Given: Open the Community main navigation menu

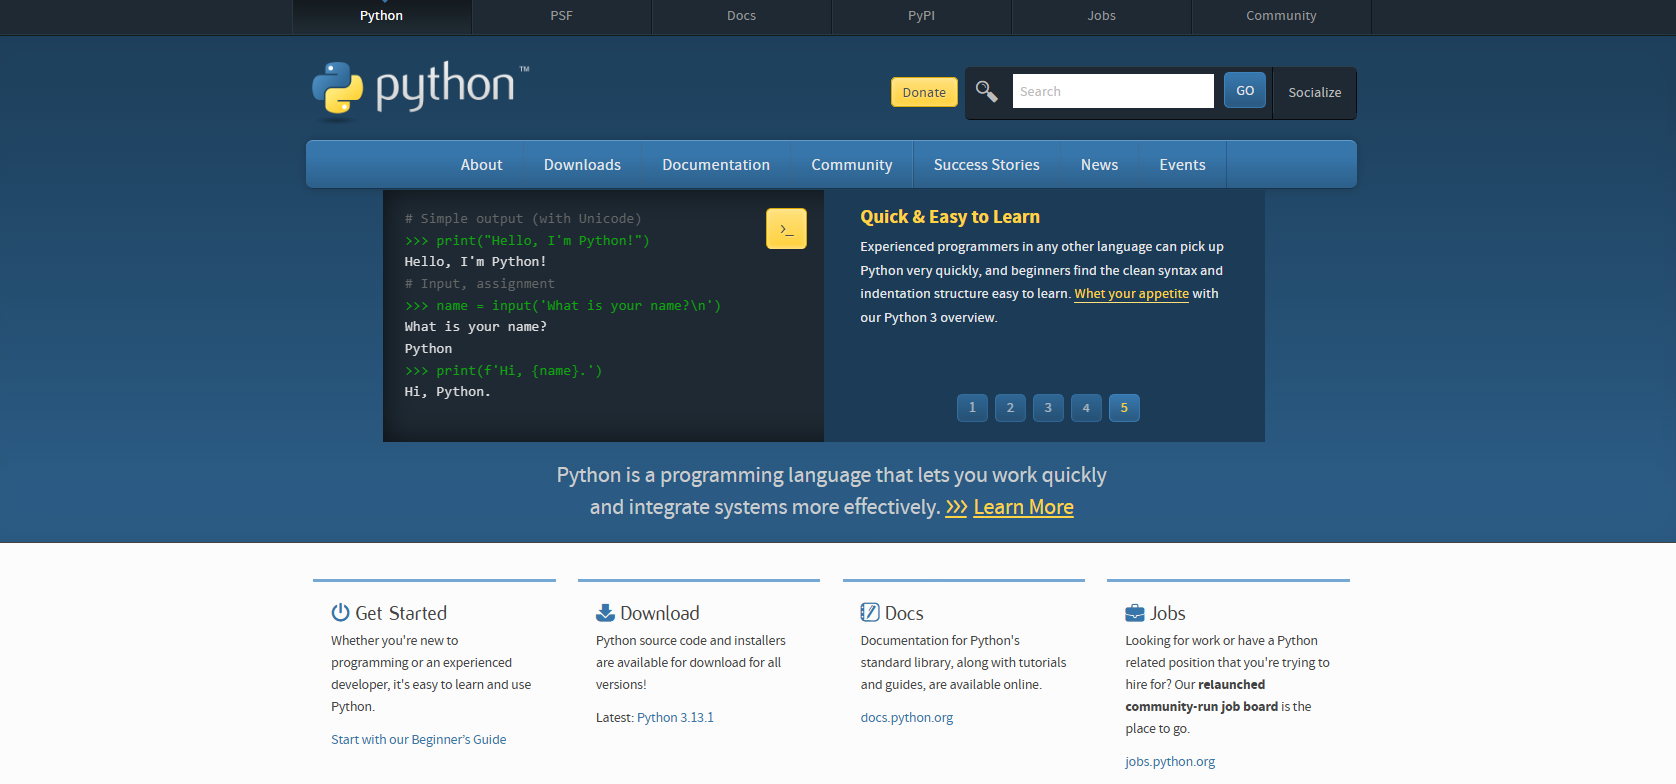Looking at the screenshot, I should pyautogui.click(x=852, y=165).
